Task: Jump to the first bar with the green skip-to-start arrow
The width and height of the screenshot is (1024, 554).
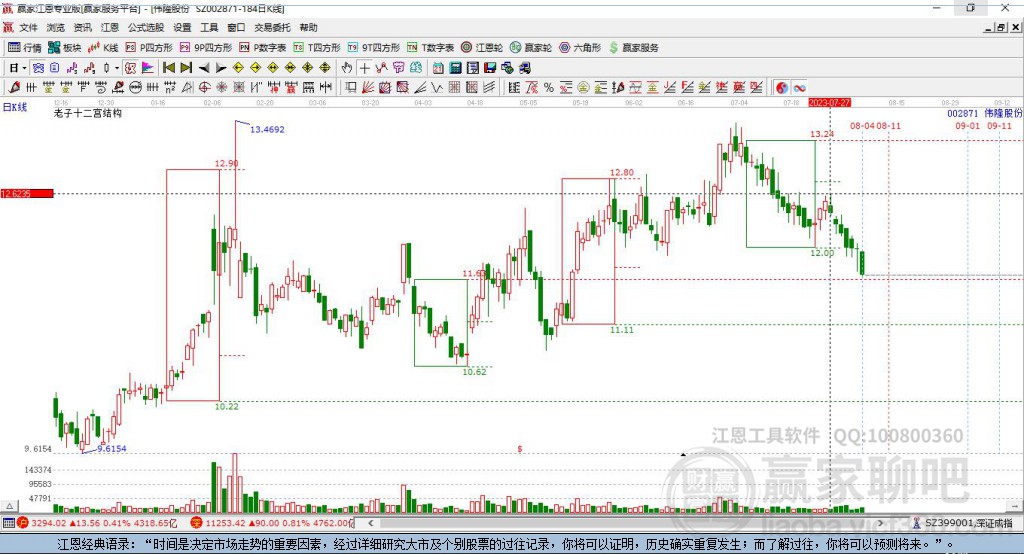Action: coord(168,68)
